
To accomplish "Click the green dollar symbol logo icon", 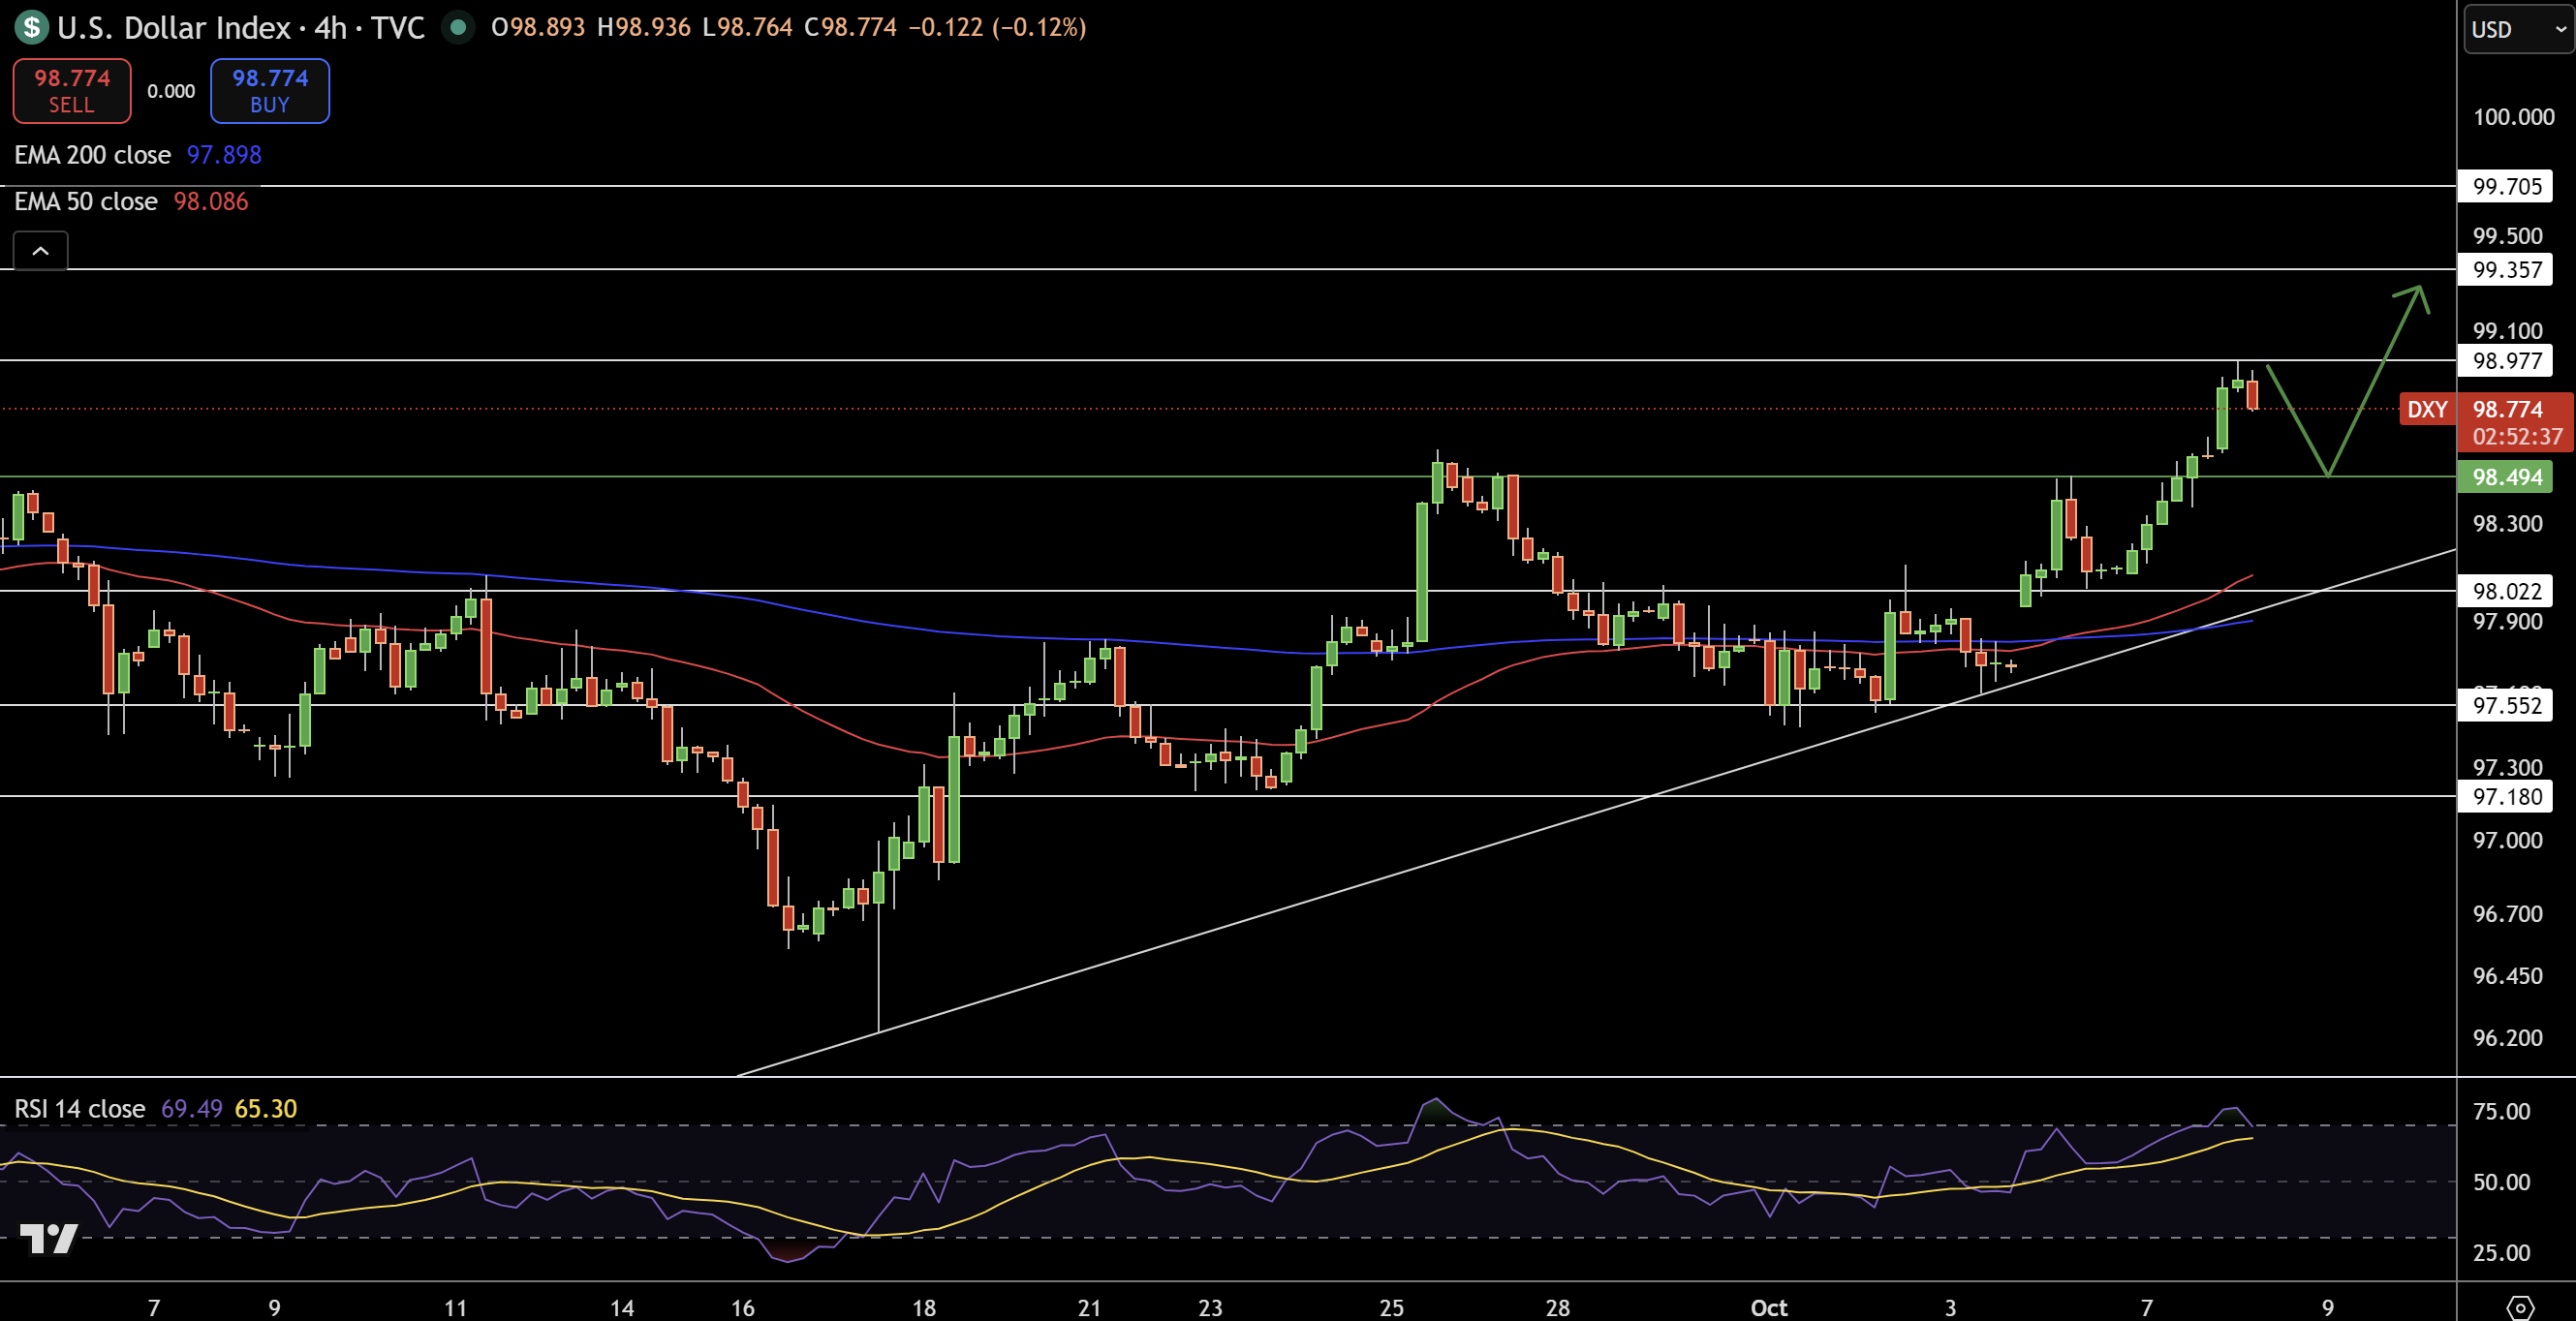I will pos(32,27).
